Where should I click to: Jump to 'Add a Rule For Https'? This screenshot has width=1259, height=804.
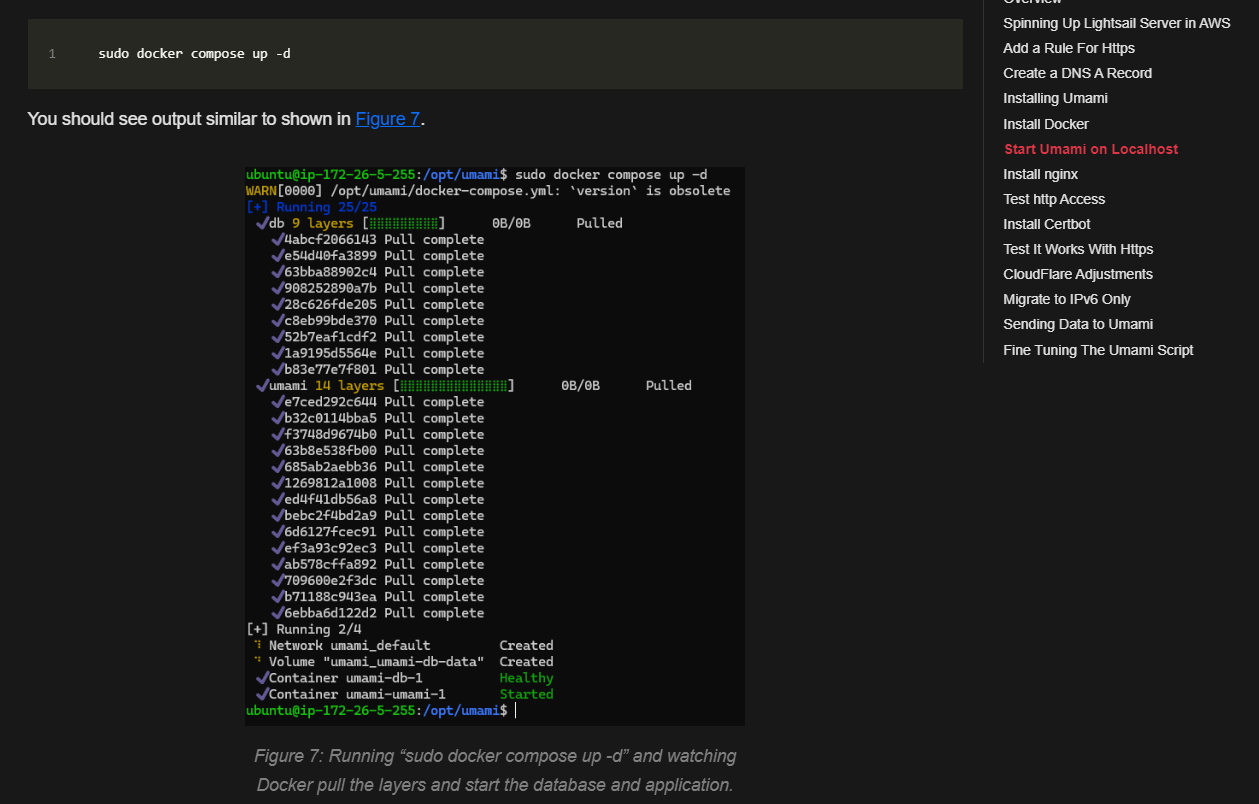pos(1068,48)
